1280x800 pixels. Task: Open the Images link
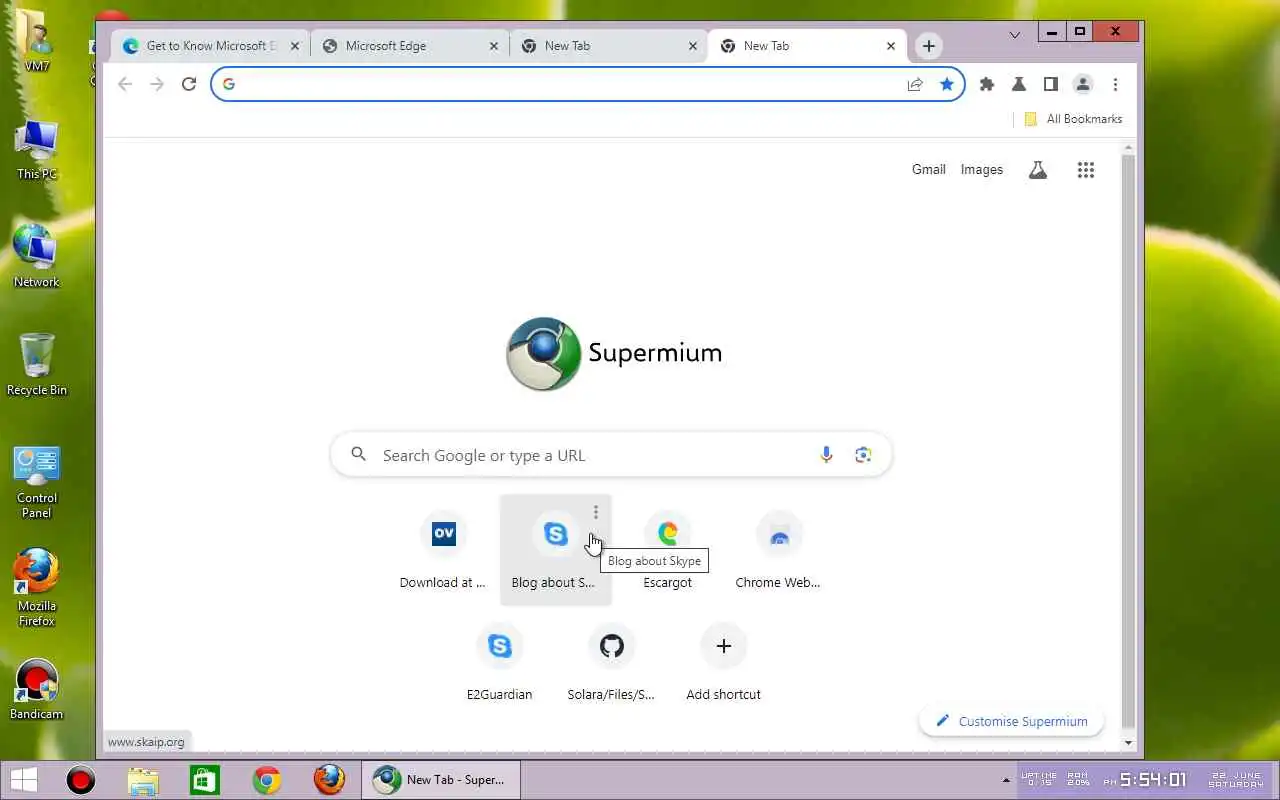[x=981, y=170]
